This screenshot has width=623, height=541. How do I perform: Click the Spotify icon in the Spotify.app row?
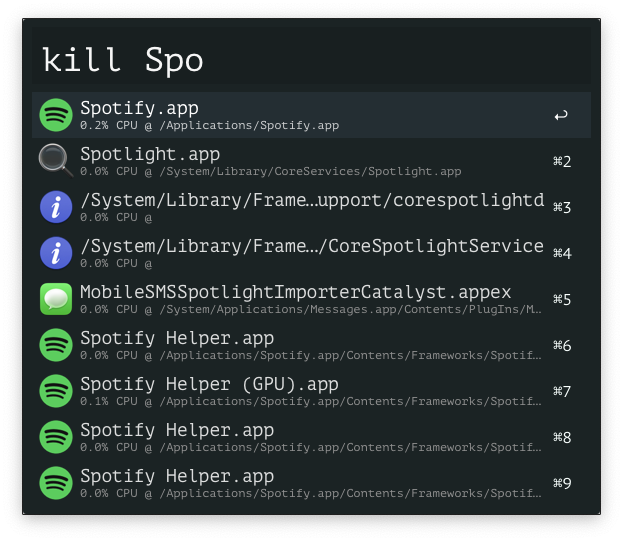click(56, 115)
